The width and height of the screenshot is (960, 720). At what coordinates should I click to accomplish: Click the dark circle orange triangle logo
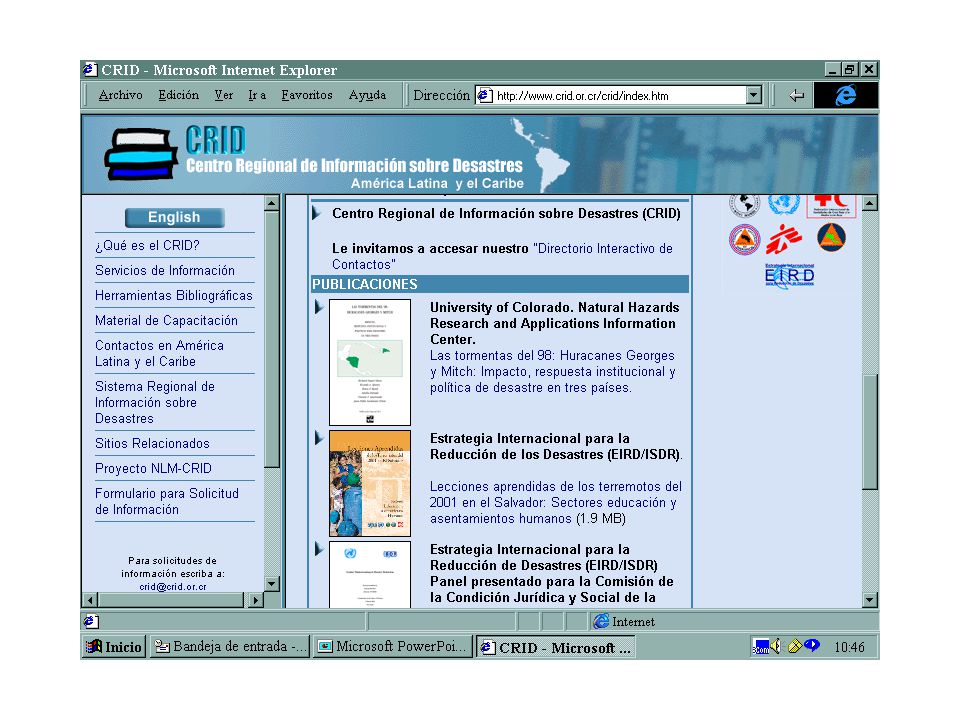(x=831, y=238)
